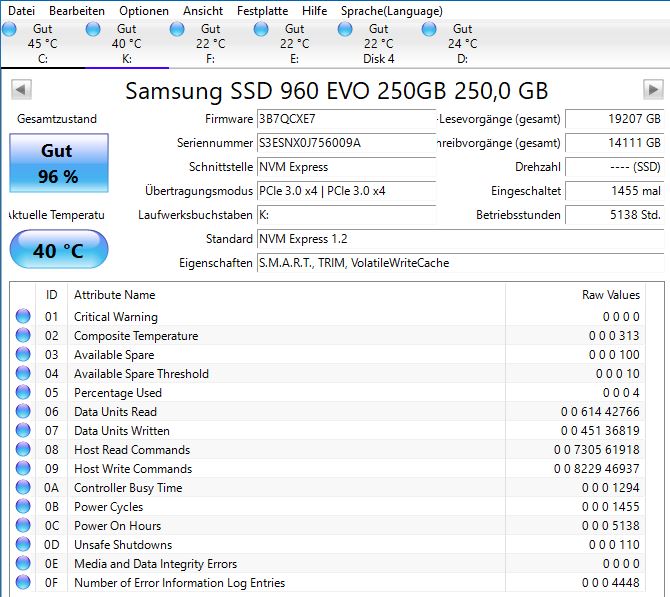This screenshot has height=597, width=670.
Task: Click the Raw Values column header
Action: [x=611, y=295]
